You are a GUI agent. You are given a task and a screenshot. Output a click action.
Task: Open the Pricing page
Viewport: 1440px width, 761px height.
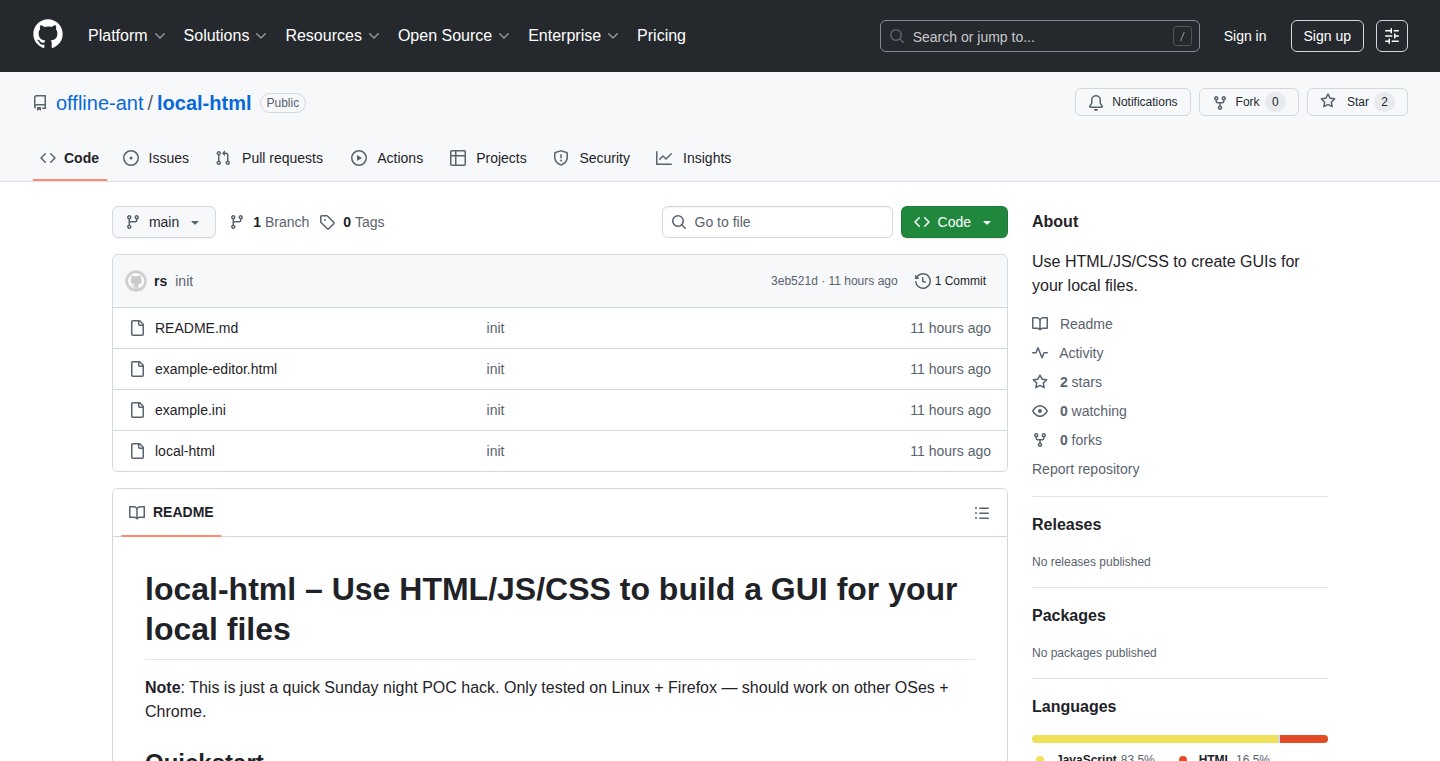[661, 35]
